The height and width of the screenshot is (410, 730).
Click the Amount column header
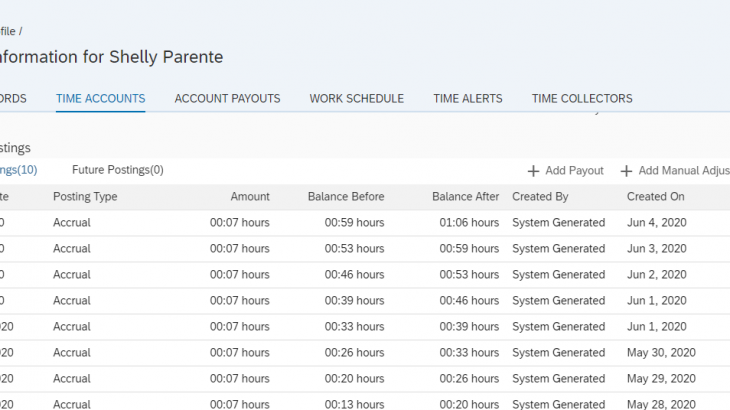250,197
